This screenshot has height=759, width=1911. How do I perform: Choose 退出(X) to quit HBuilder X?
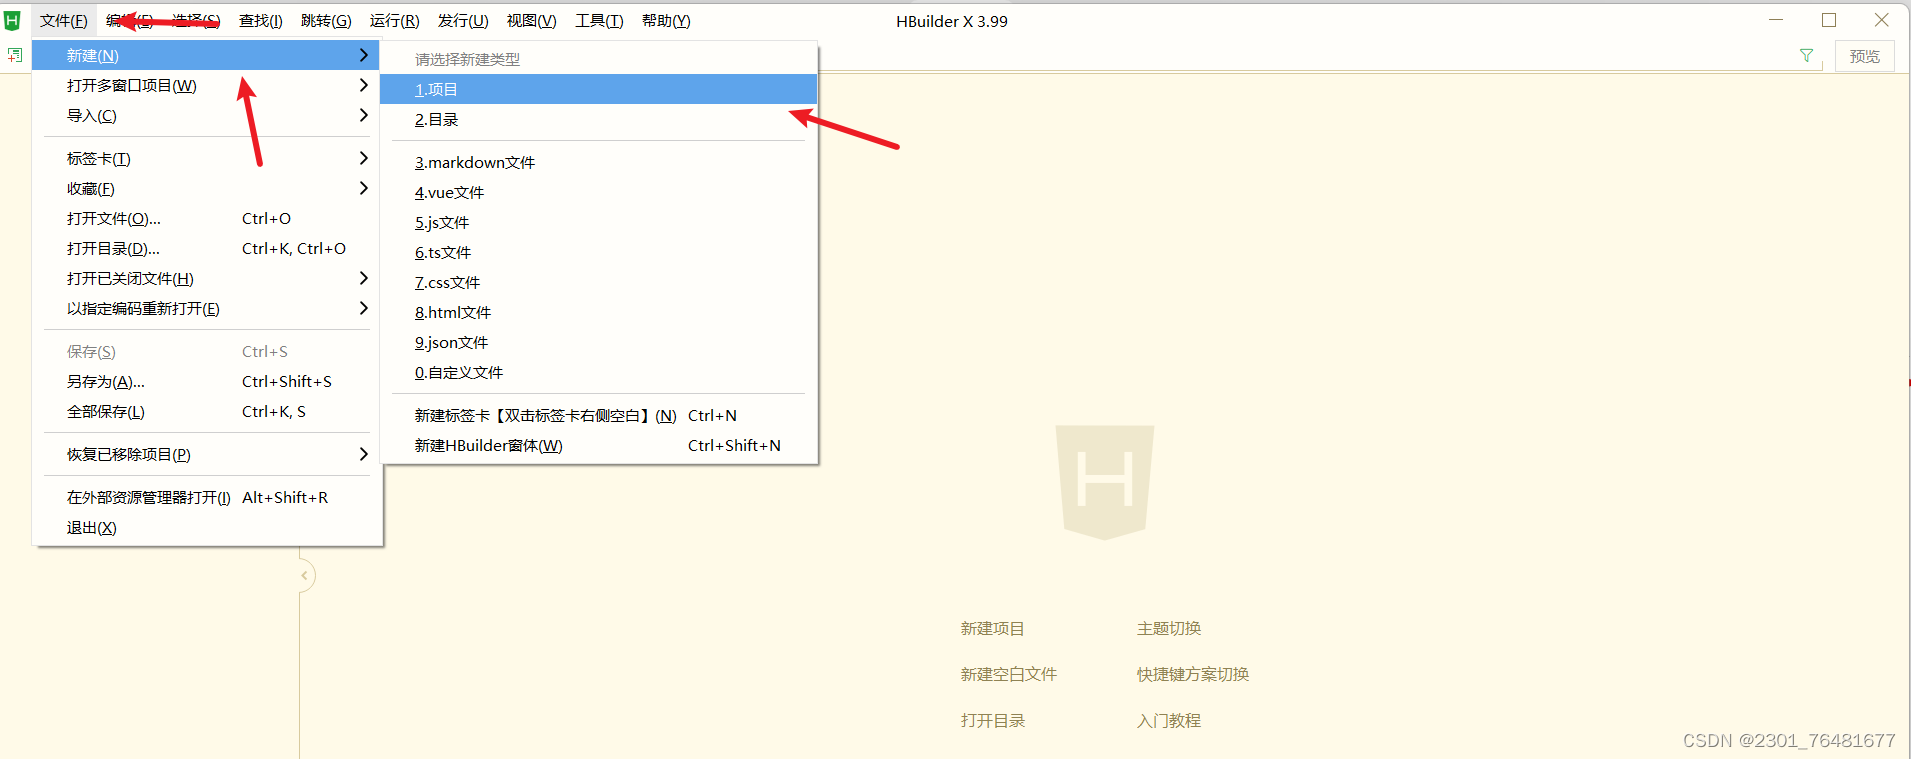[206, 528]
